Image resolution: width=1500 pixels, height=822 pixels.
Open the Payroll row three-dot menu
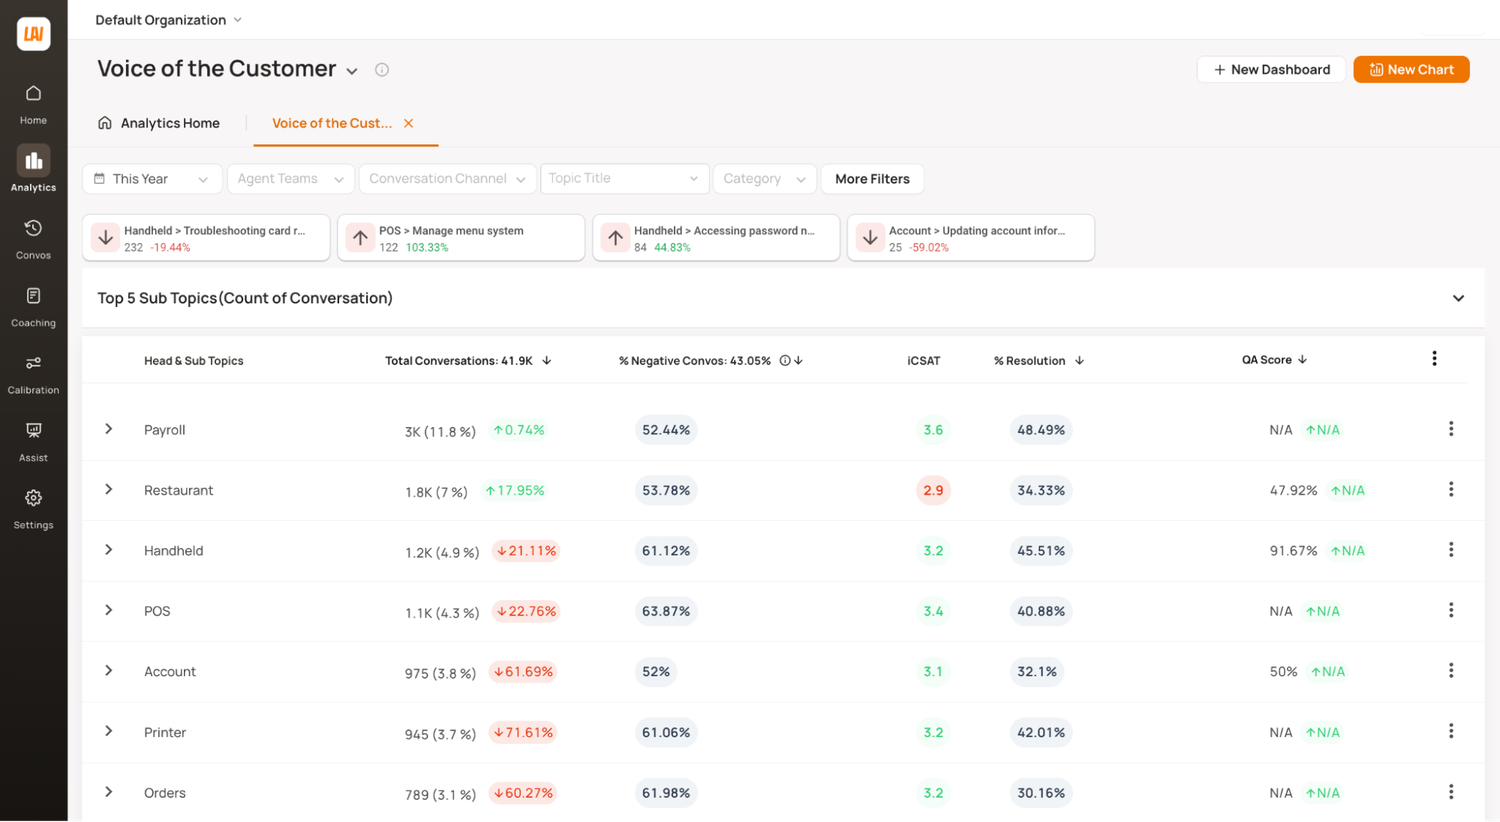coord(1451,429)
